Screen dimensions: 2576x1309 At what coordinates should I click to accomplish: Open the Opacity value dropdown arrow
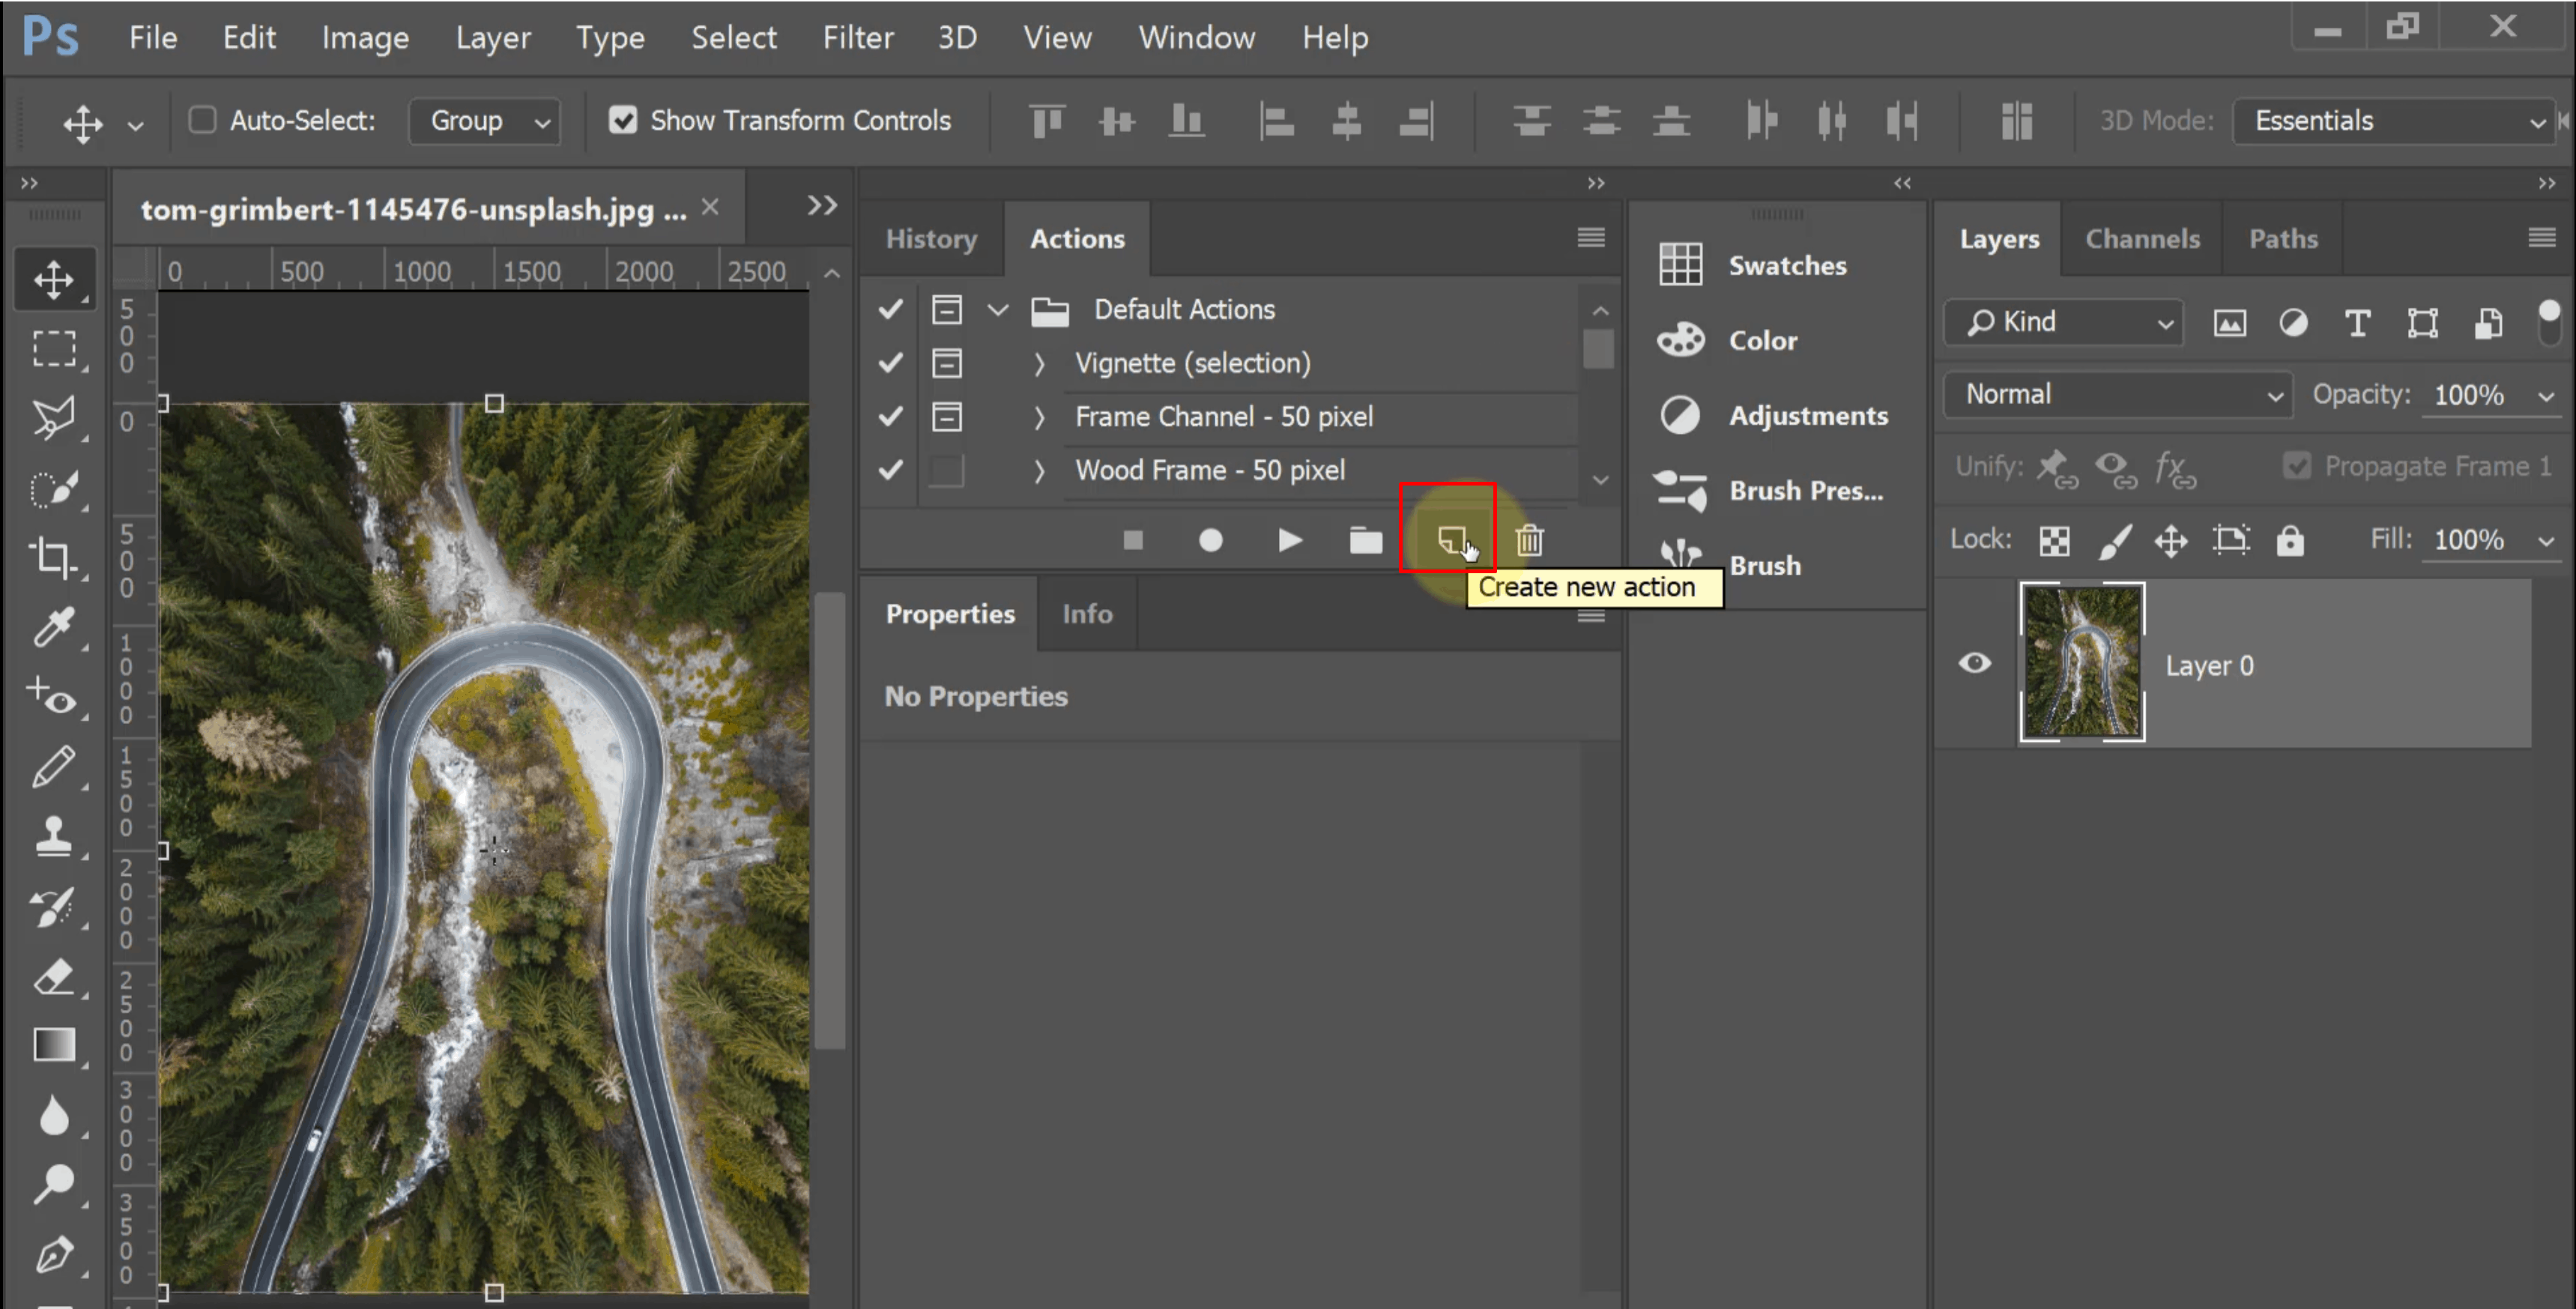tap(2546, 396)
